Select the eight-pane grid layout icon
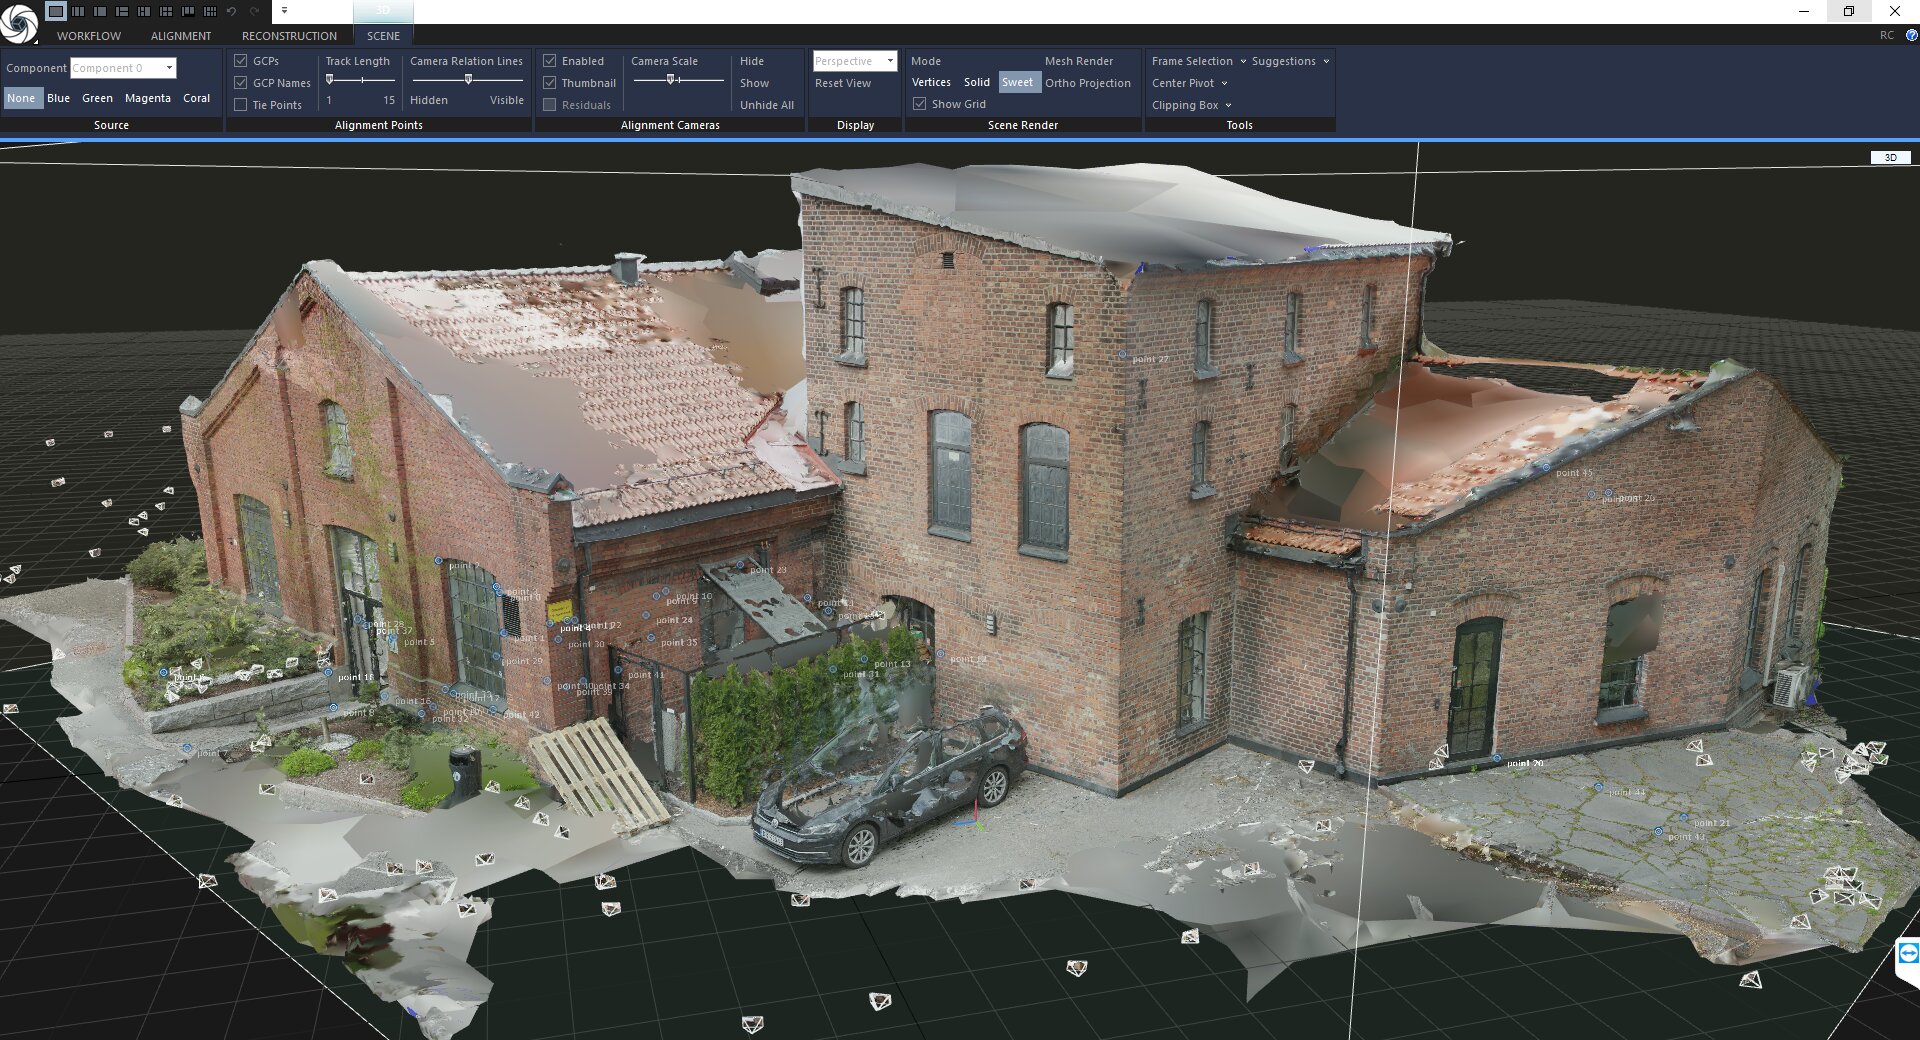1920x1040 pixels. click(210, 11)
